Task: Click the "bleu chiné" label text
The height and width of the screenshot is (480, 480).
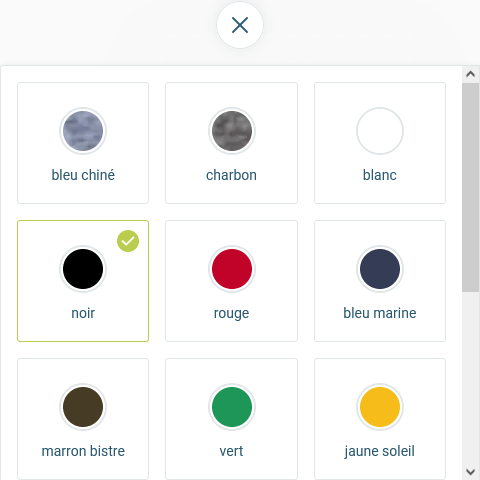Action: [x=83, y=175]
